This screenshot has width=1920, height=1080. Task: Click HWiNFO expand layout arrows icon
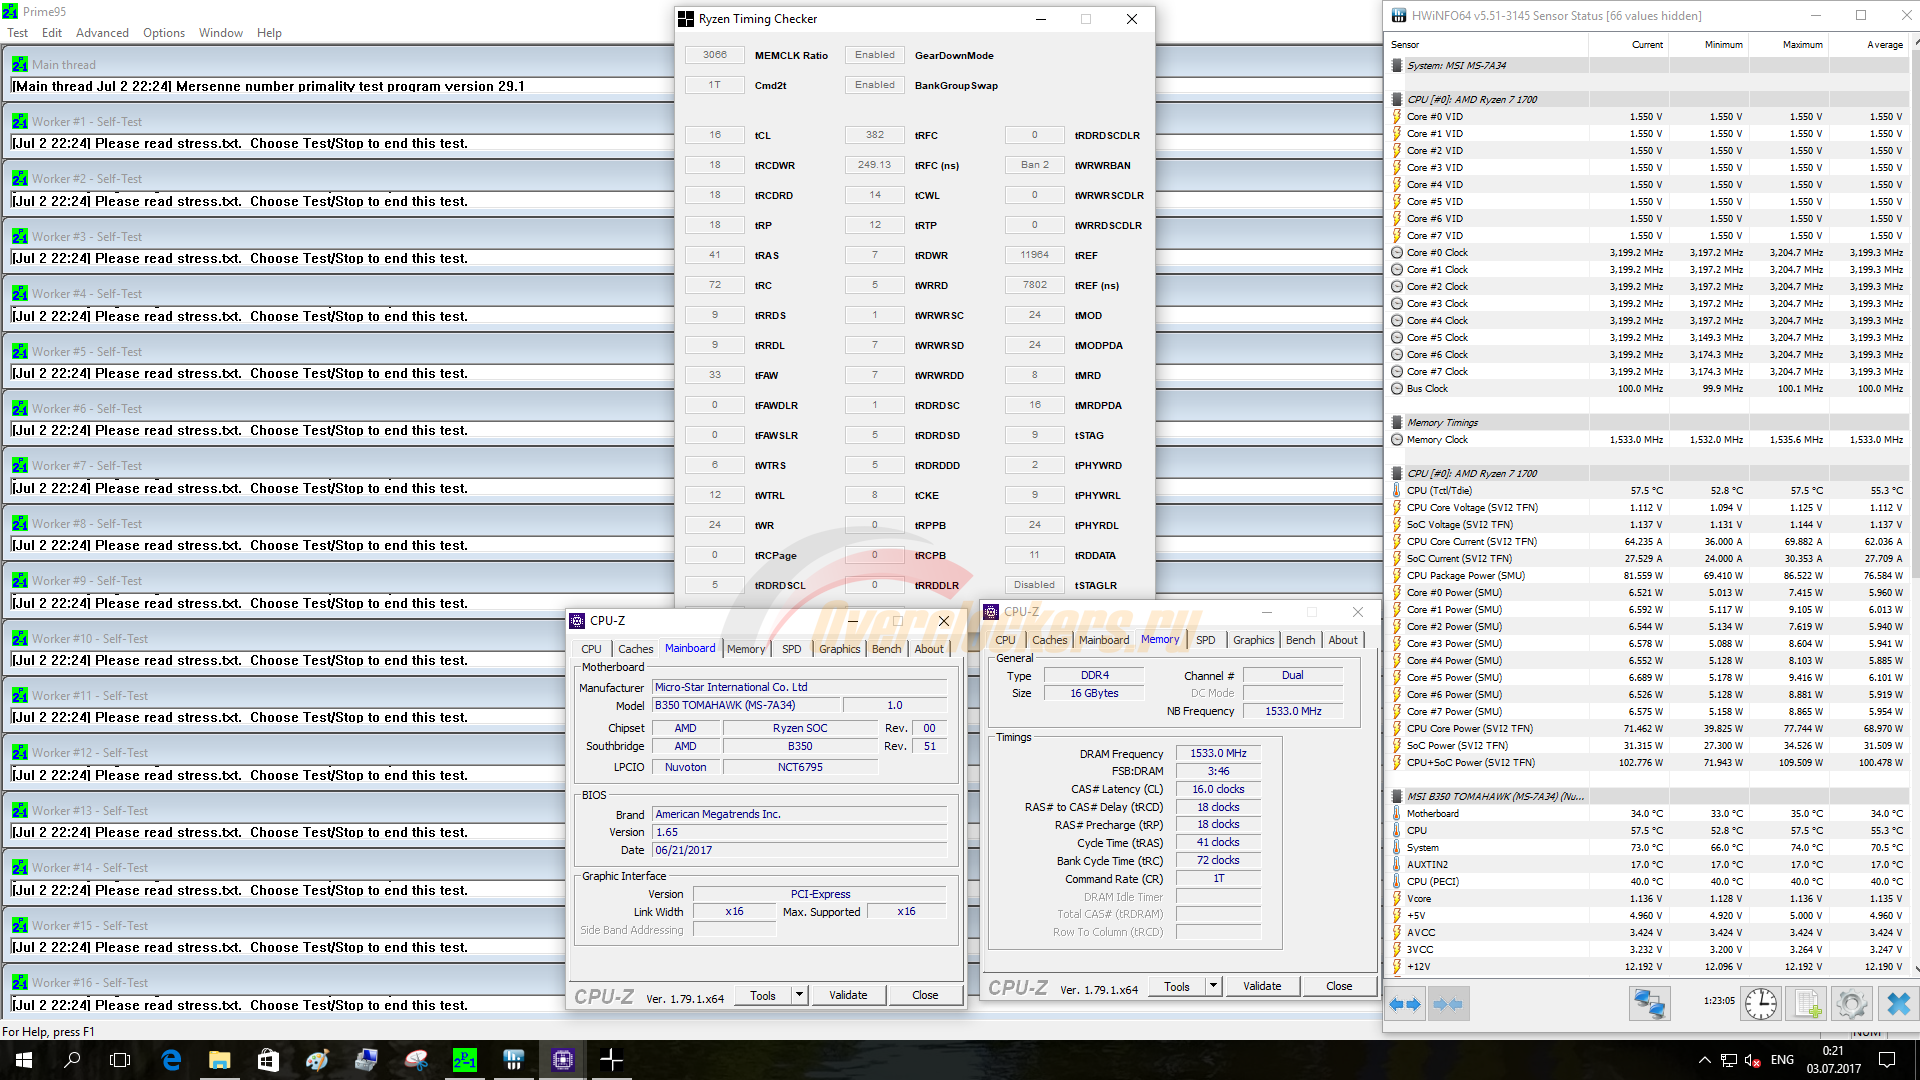point(1405,1004)
